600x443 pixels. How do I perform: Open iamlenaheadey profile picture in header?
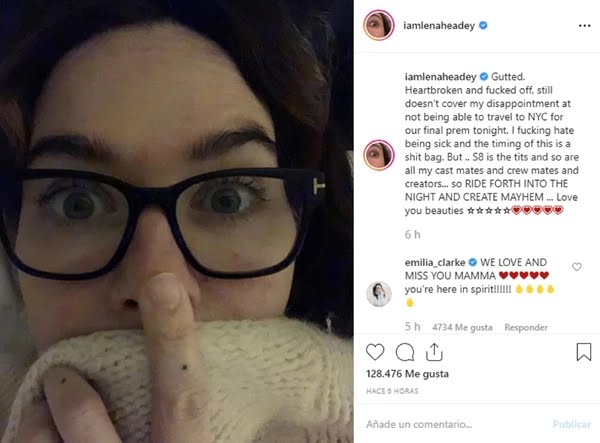[x=379, y=25]
